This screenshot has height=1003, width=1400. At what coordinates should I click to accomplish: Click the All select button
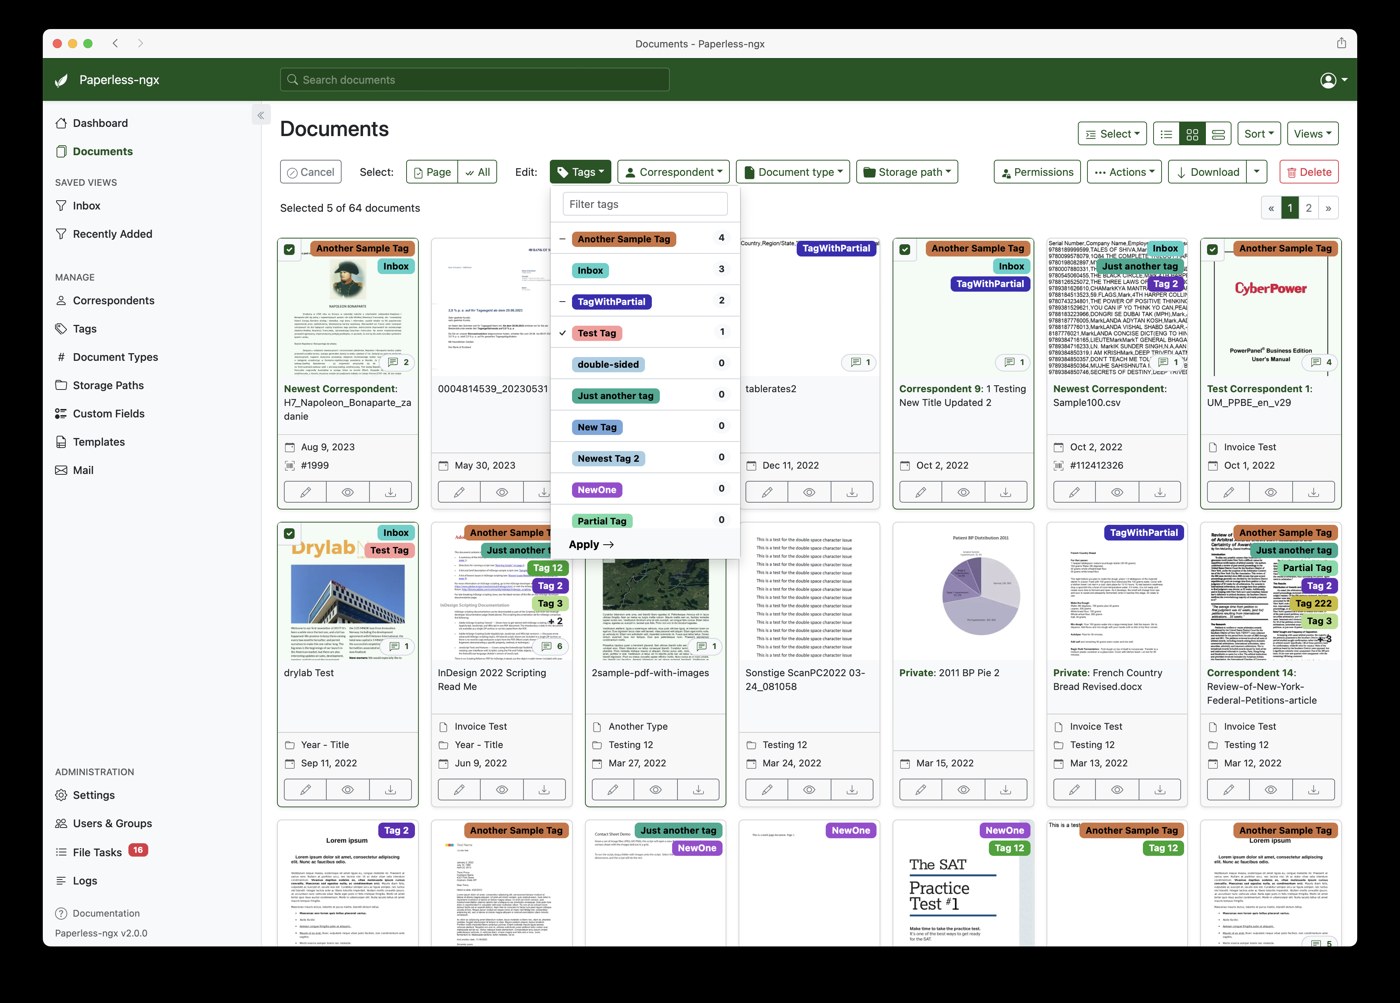pos(478,172)
